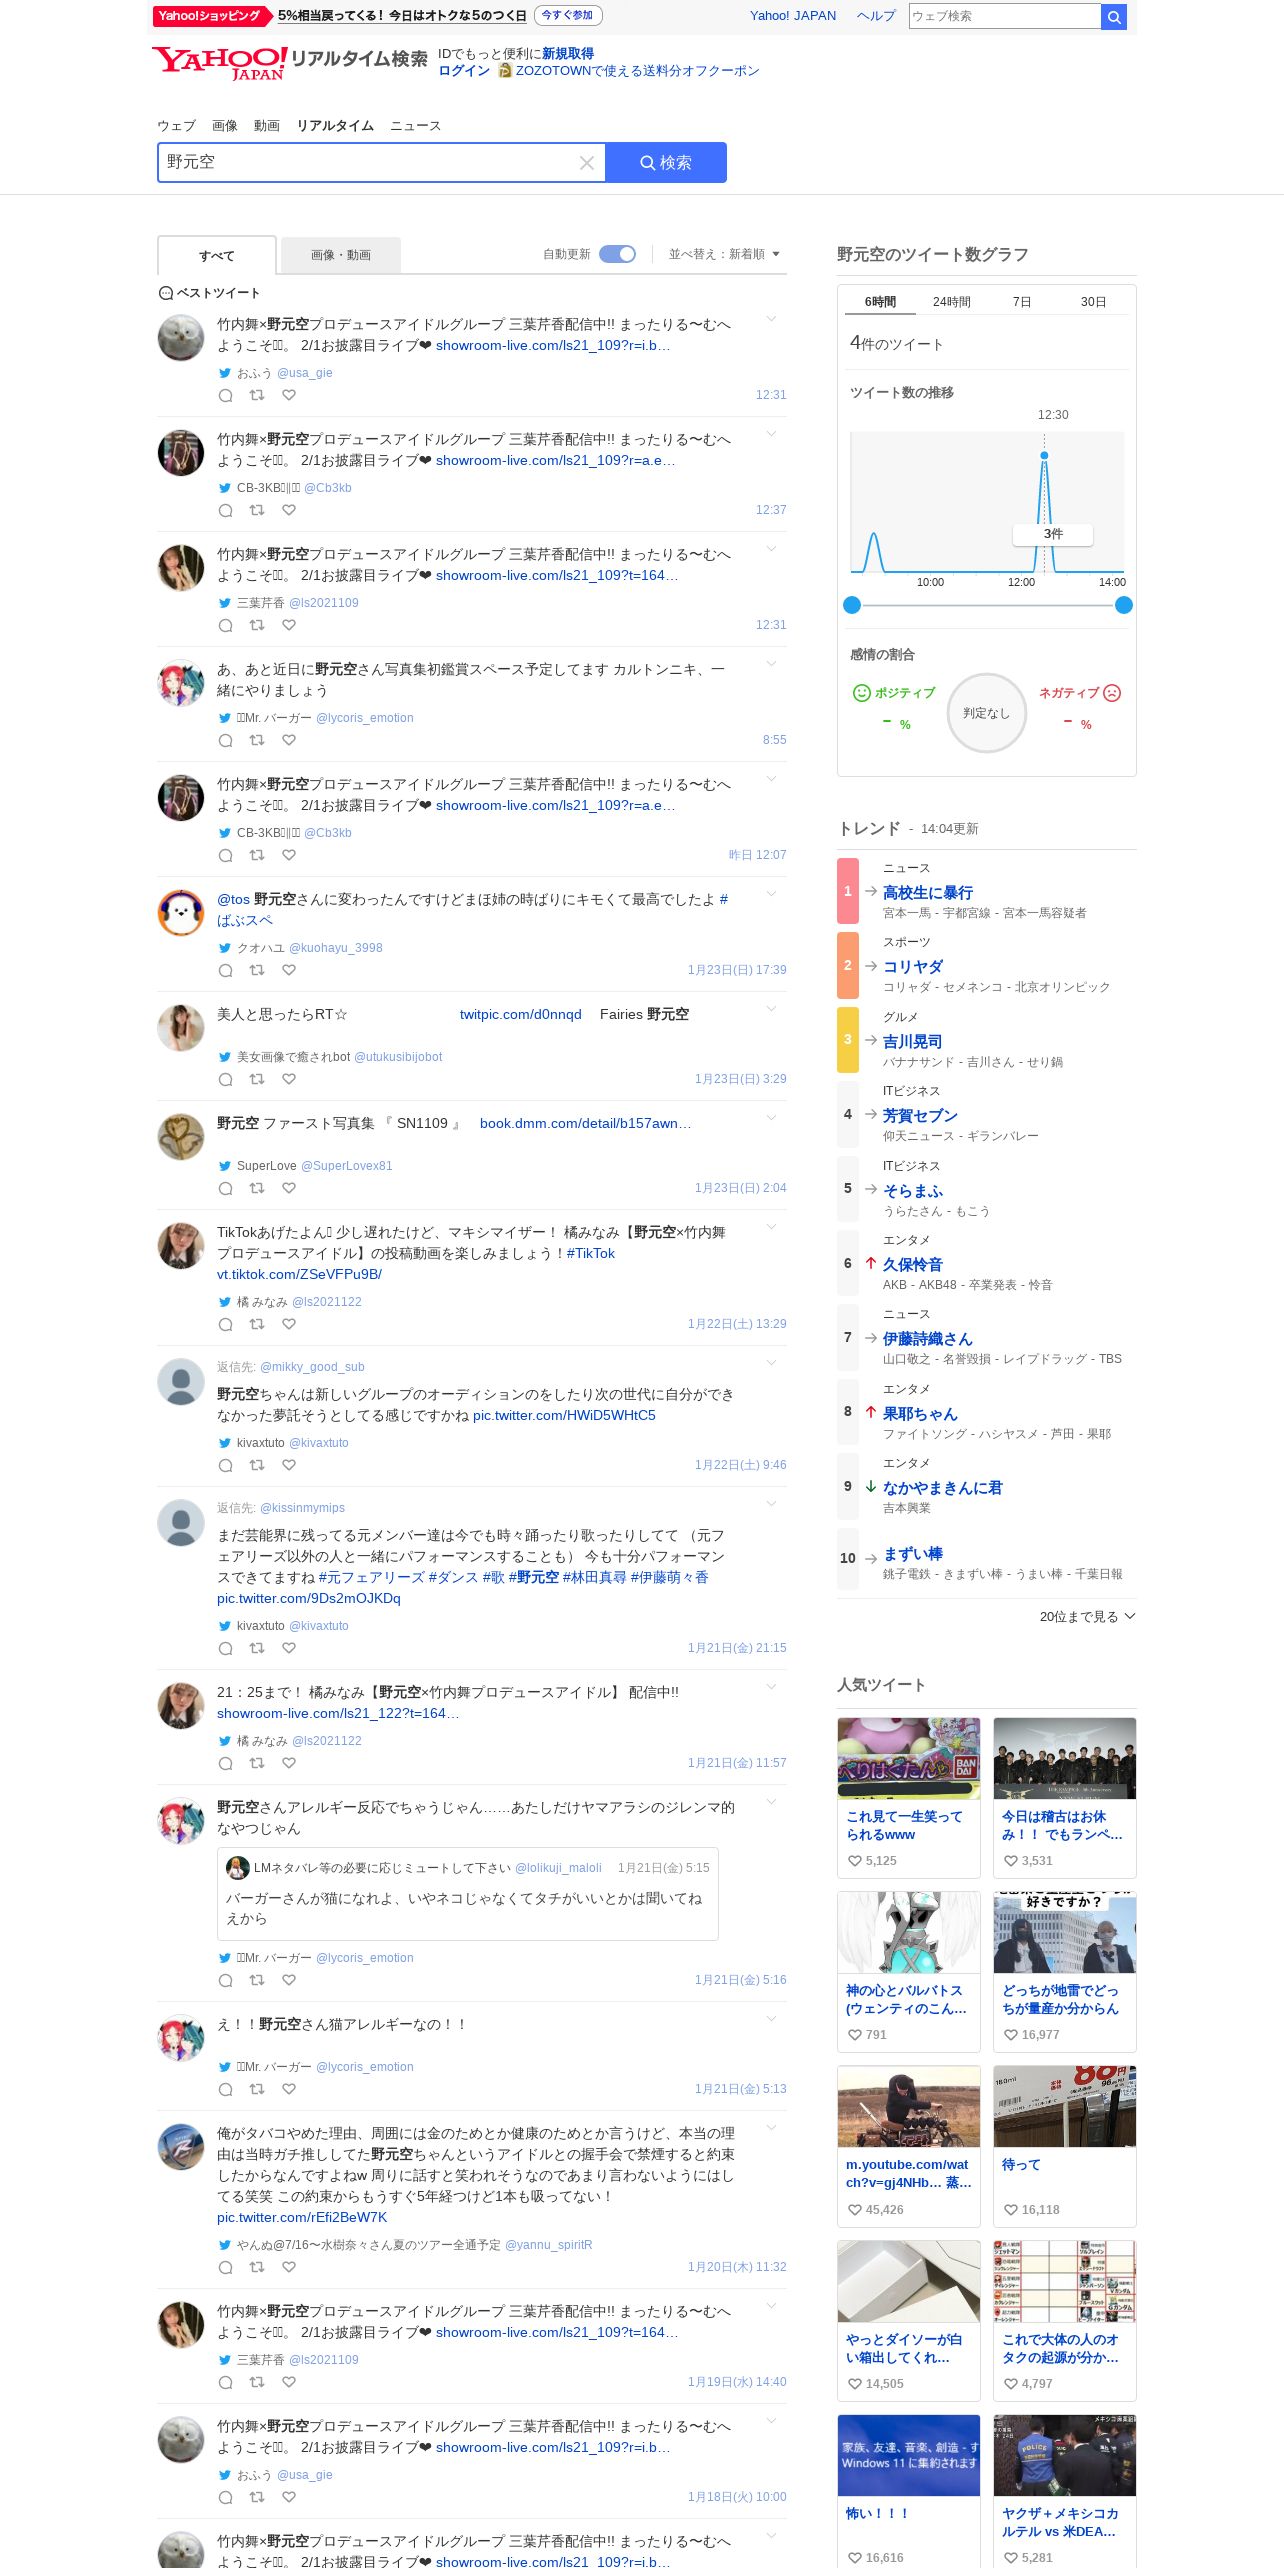
Task: Click the top web search magnifier button
Action: pos(1114,16)
